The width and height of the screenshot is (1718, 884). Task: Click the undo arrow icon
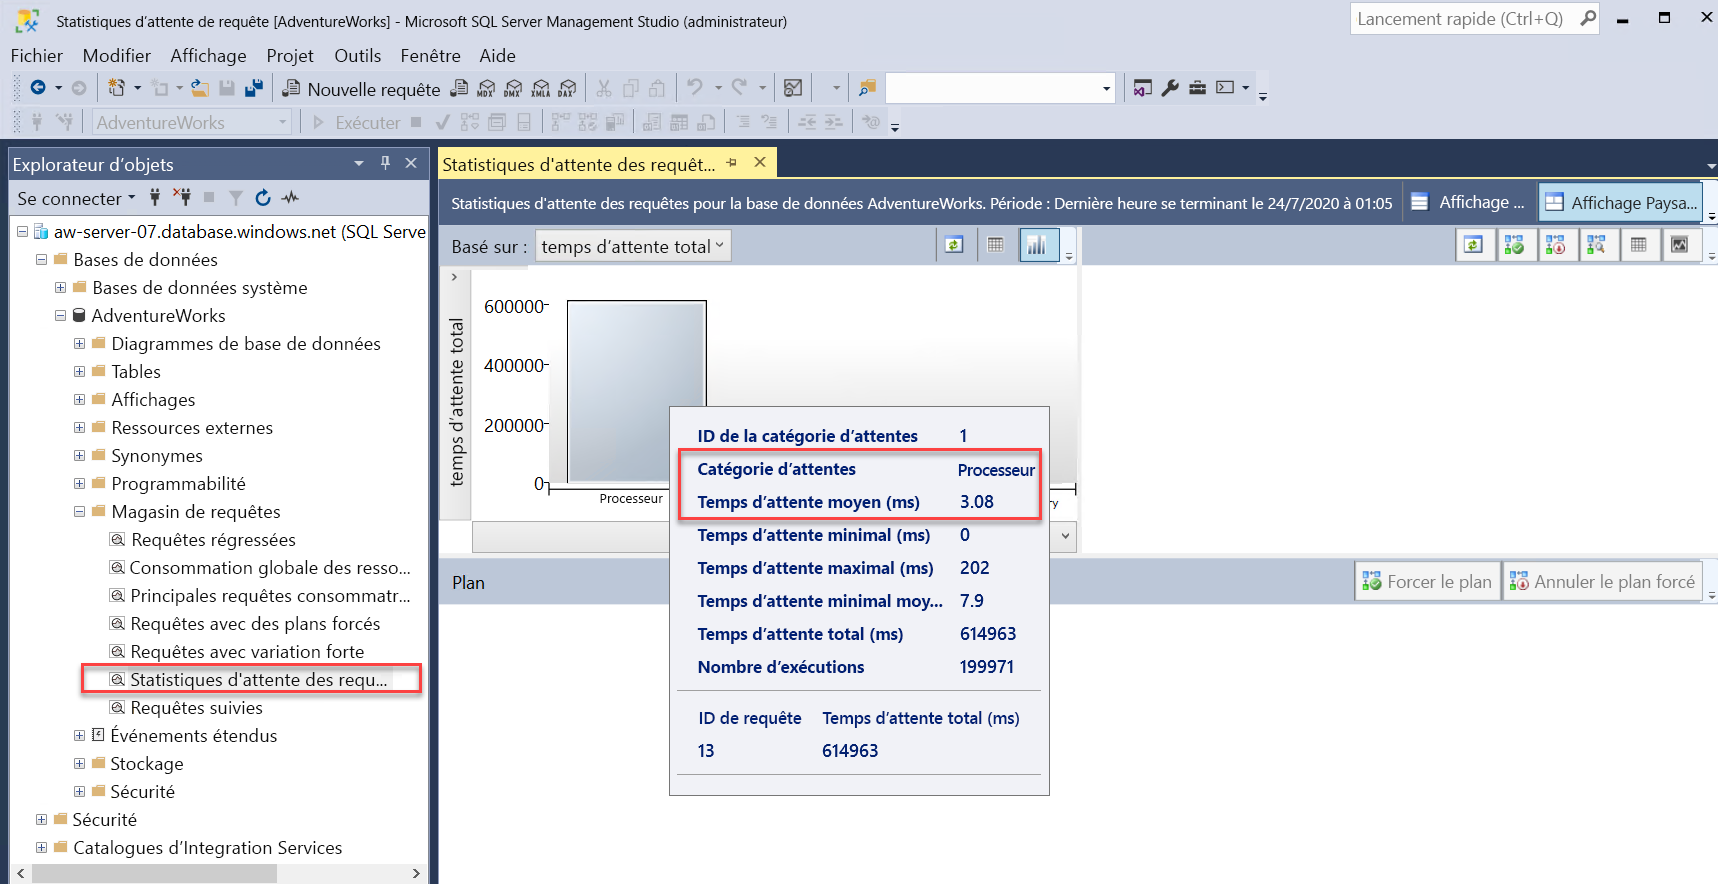[695, 88]
